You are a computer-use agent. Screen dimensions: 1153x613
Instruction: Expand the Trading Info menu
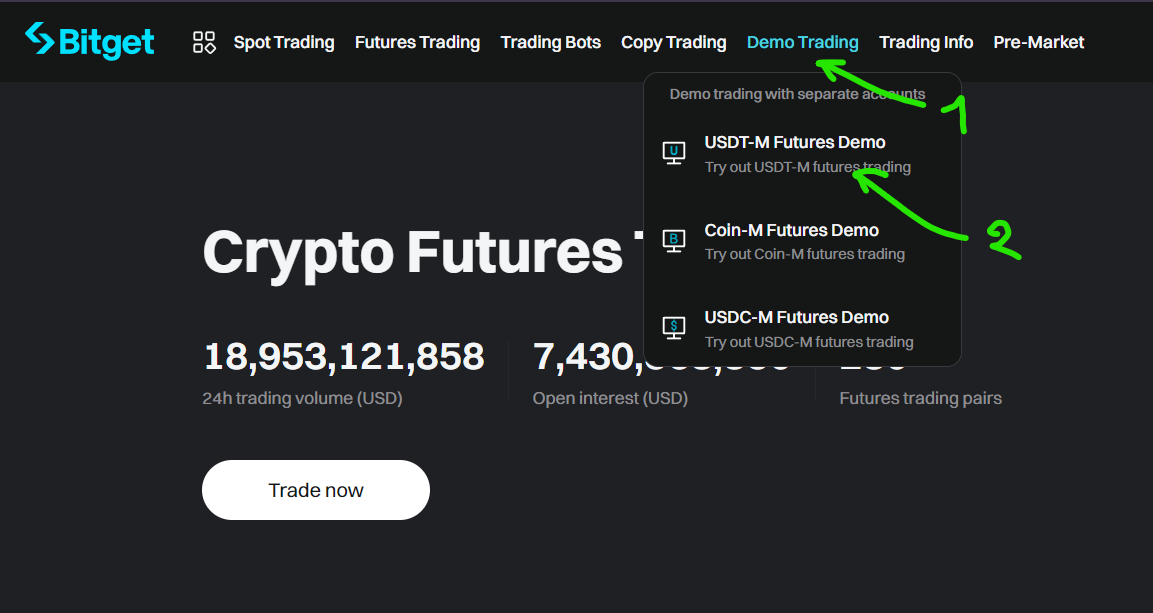[x=925, y=41]
